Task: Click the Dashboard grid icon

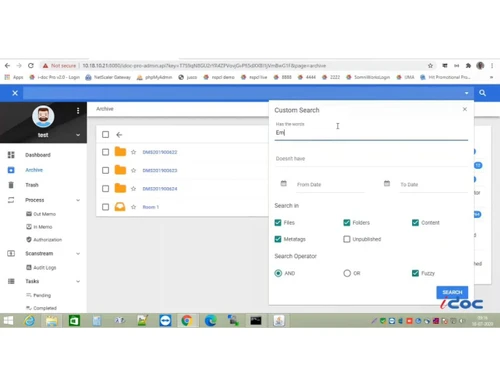Action: coord(11,155)
